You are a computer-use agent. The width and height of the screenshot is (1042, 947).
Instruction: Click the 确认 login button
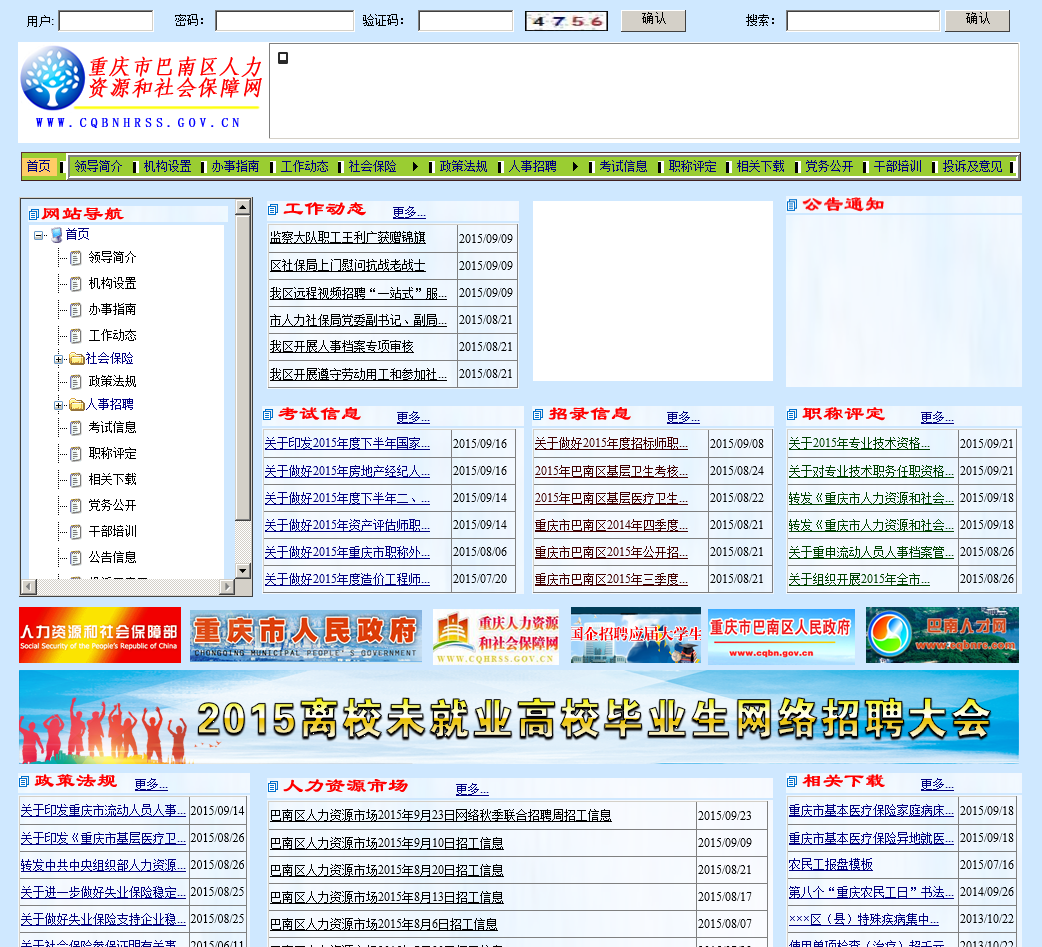(x=653, y=21)
